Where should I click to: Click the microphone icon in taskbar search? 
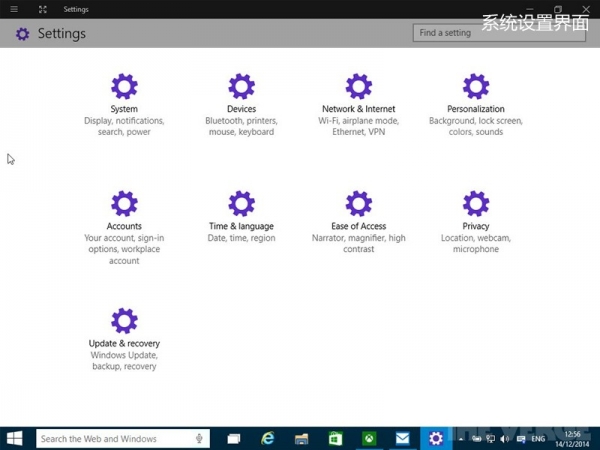click(199, 439)
